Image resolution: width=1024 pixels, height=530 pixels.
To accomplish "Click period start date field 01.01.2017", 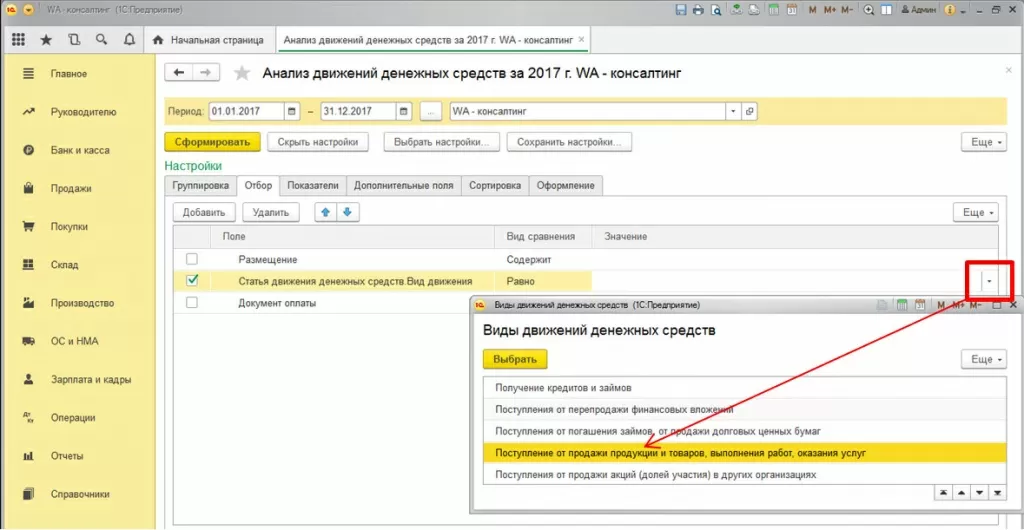I will 246,111.
